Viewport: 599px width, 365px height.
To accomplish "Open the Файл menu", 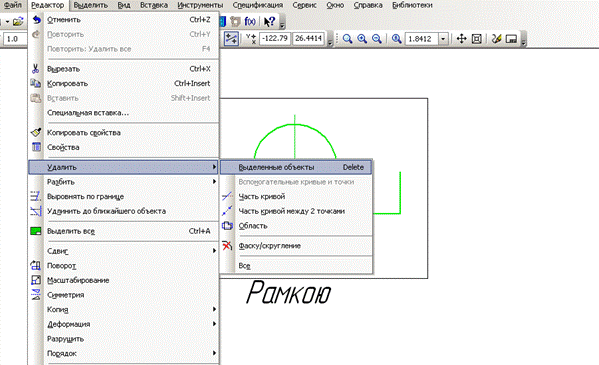I will 13,5.
